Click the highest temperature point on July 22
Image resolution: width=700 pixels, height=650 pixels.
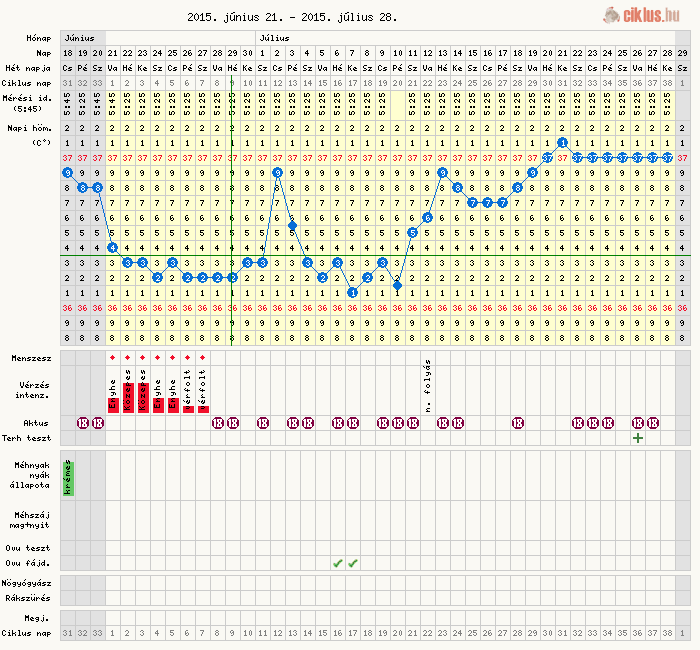pyautogui.click(x=562, y=143)
